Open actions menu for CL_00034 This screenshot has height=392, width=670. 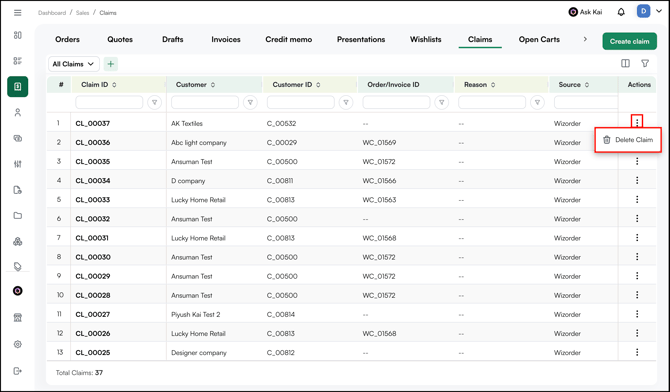pos(637,180)
